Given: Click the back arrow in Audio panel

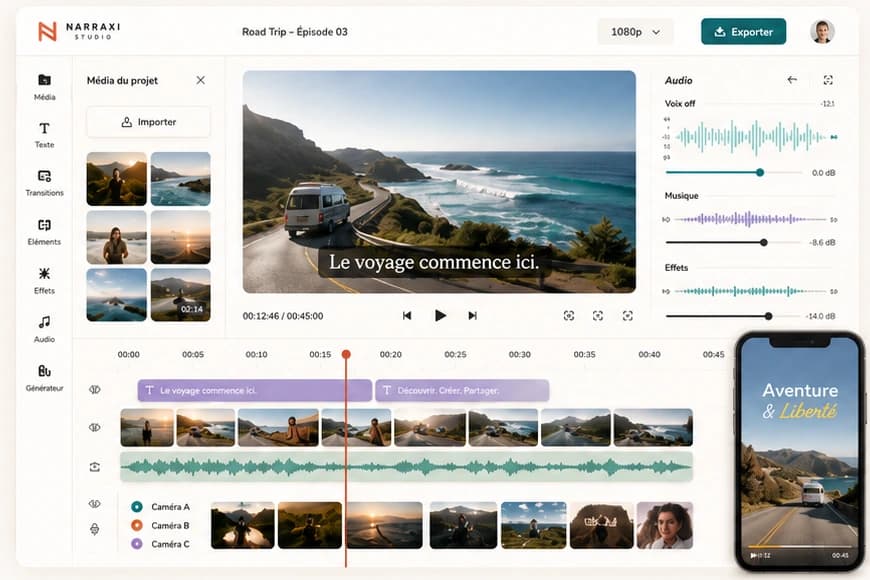Looking at the screenshot, I should [x=792, y=80].
